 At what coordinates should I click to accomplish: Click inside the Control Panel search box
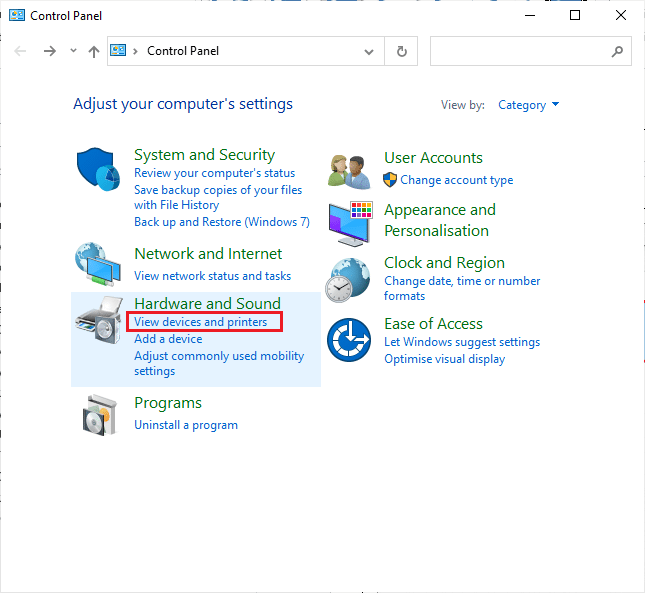(518, 51)
